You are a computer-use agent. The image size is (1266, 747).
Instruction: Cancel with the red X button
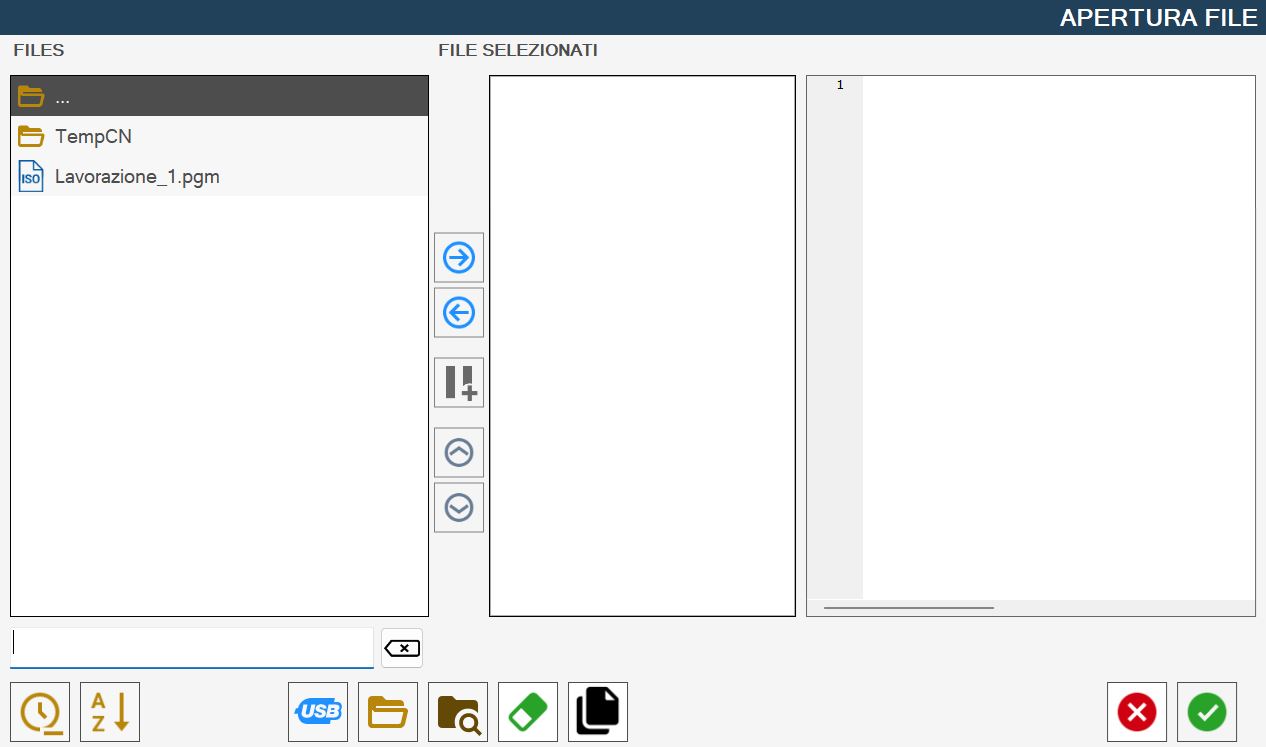pyautogui.click(x=1137, y=712)
